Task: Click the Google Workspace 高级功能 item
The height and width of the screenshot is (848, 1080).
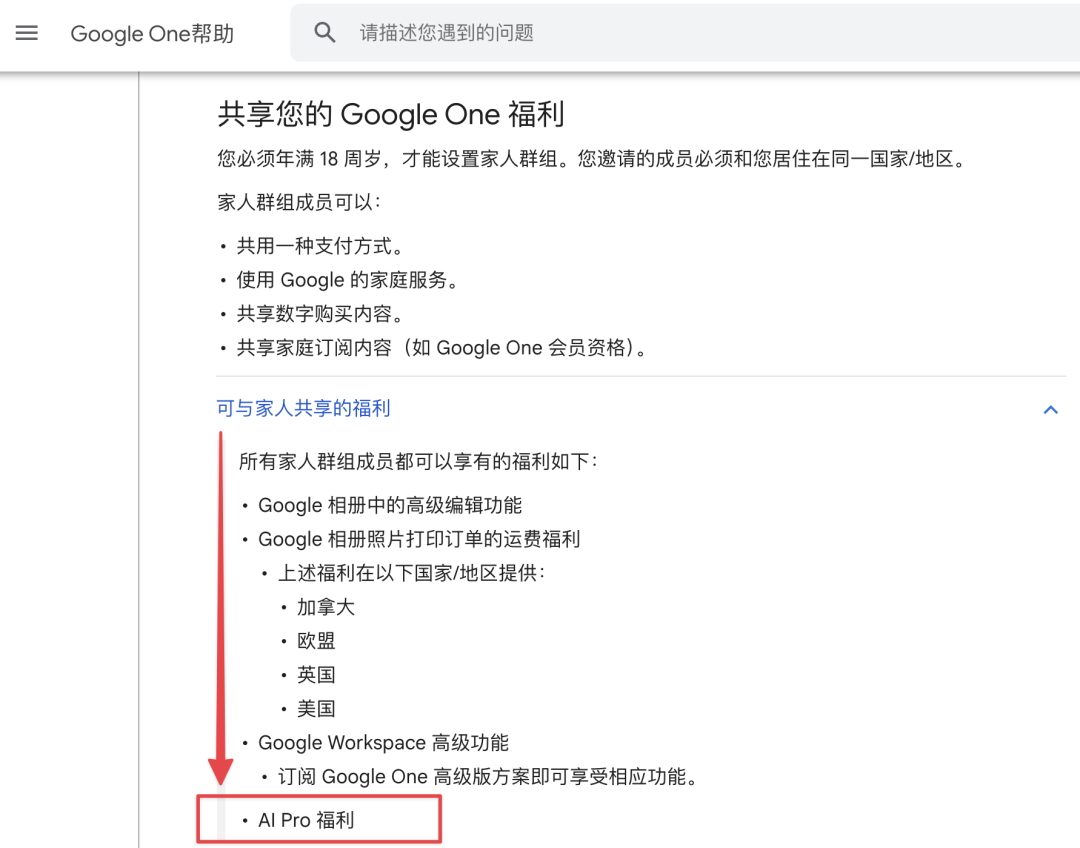Action: point(383,743)
